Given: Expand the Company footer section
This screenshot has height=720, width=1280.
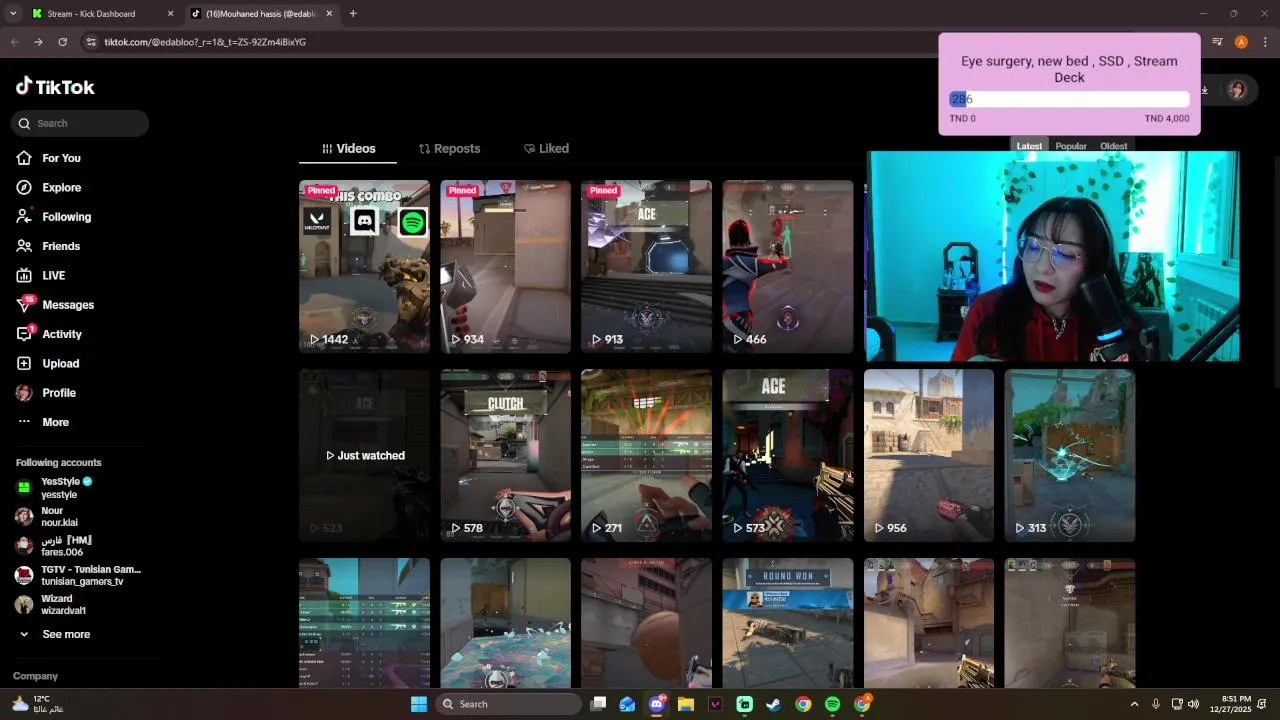Looking at the screenshot, I should 36,676.
